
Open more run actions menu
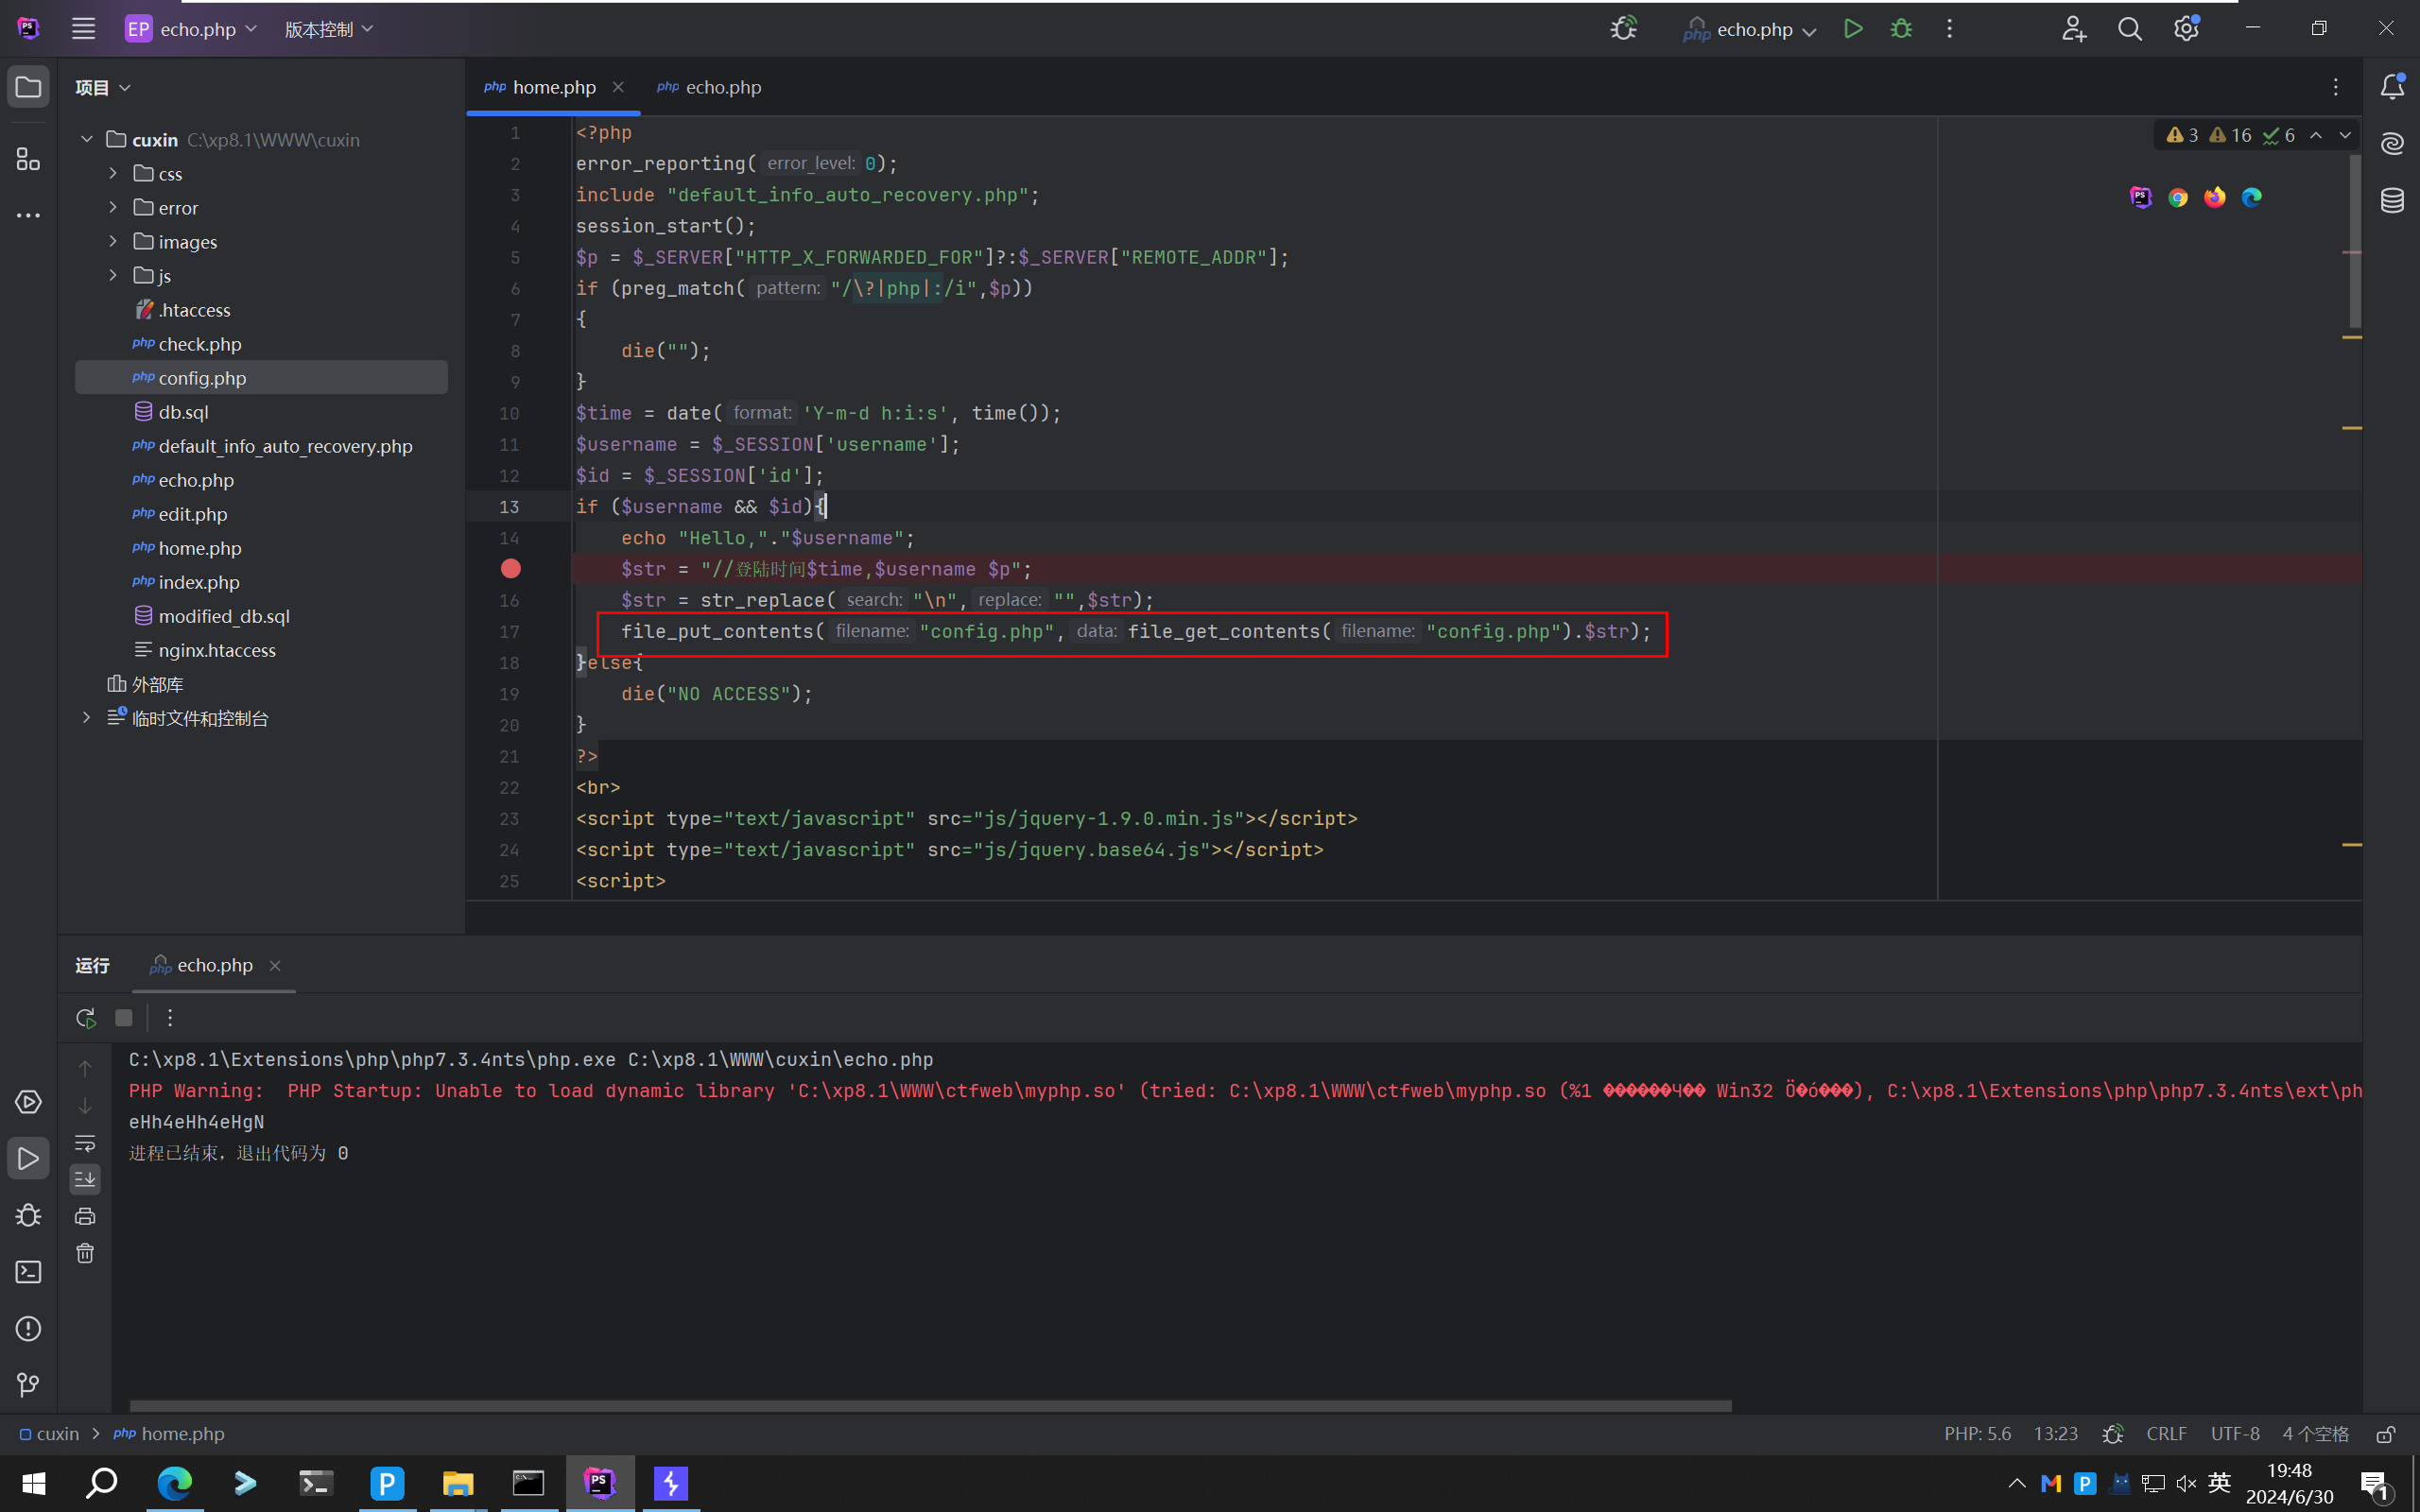1949,29
